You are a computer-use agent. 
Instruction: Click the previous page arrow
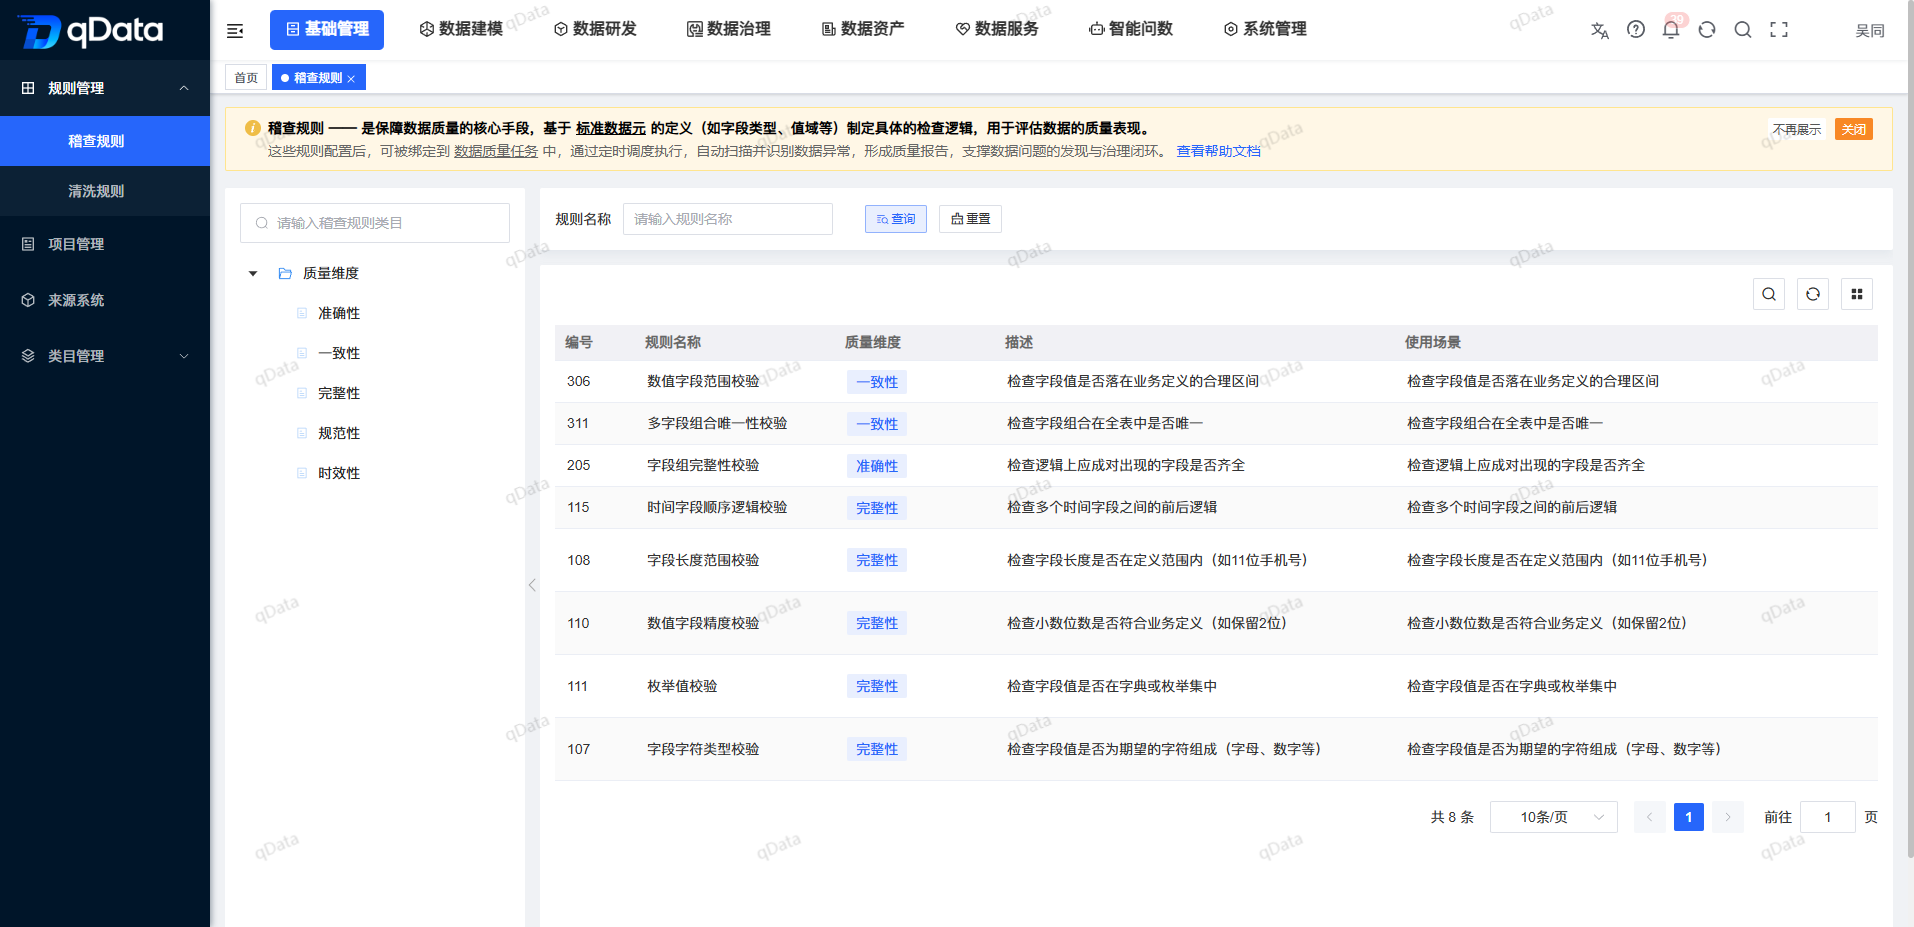pos(1650,817)
